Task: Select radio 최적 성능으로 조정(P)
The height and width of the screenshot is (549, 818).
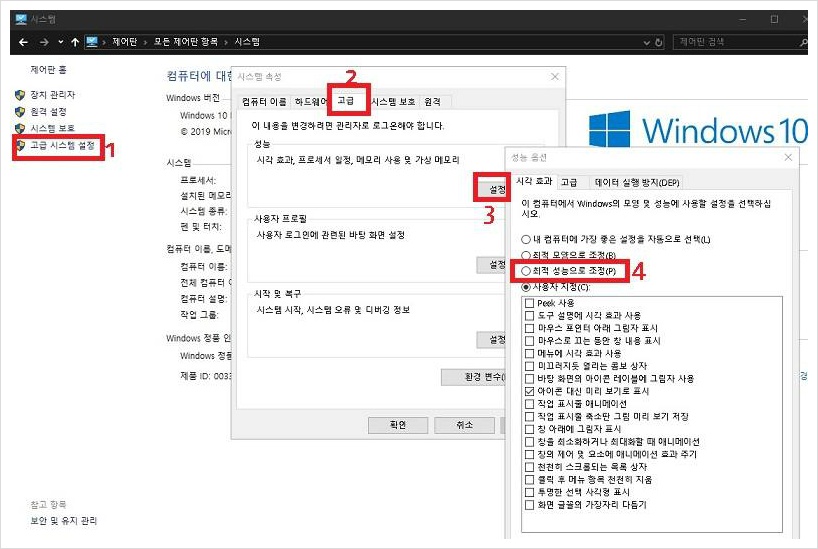Action: tap(526, 271)
